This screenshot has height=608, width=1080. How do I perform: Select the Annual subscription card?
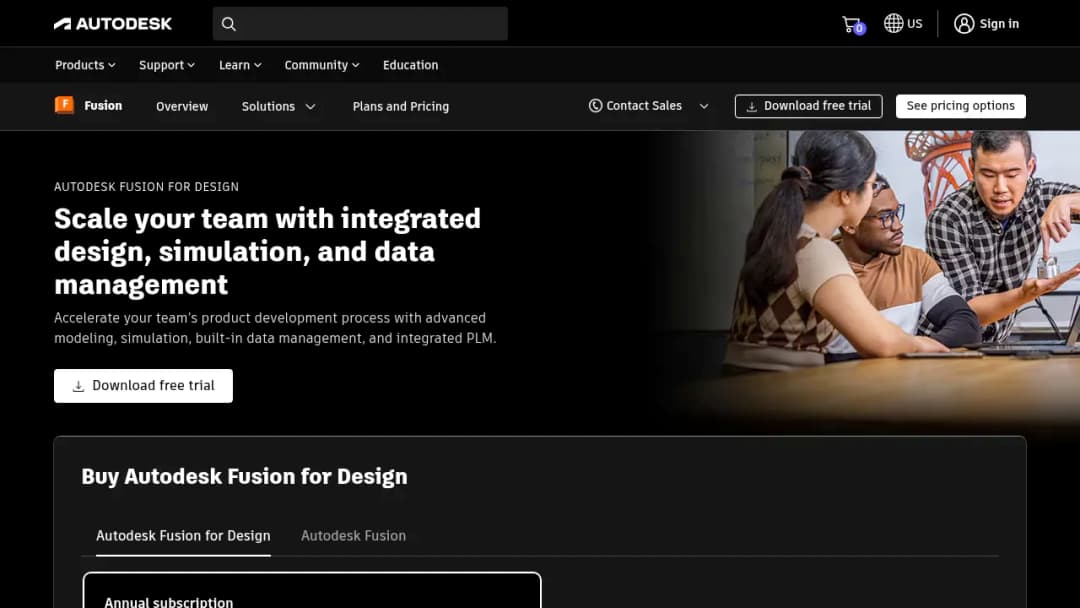[x=312, y=591]
